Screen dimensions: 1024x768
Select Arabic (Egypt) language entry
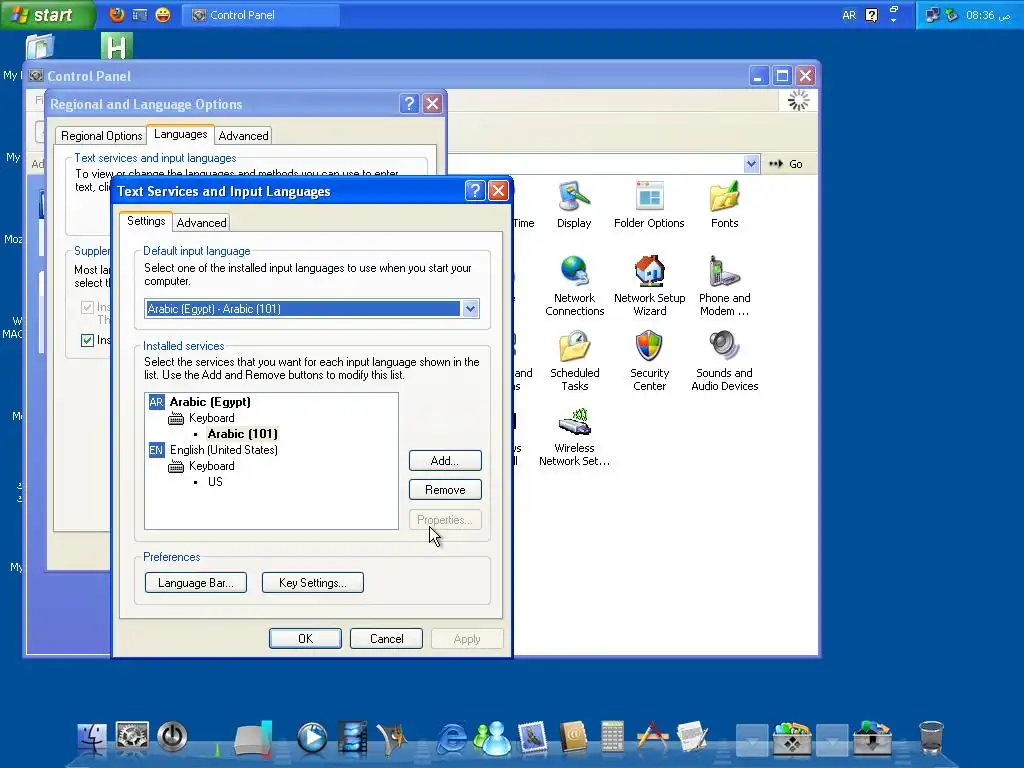(x=210, y=402)
